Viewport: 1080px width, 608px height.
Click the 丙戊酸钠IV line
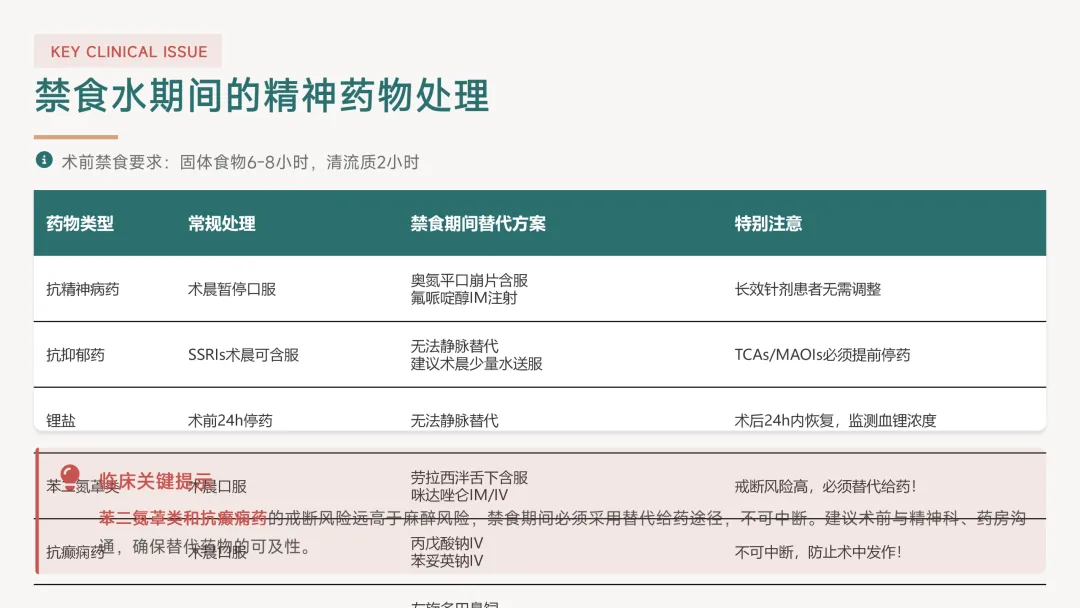[x=447, y=543]
